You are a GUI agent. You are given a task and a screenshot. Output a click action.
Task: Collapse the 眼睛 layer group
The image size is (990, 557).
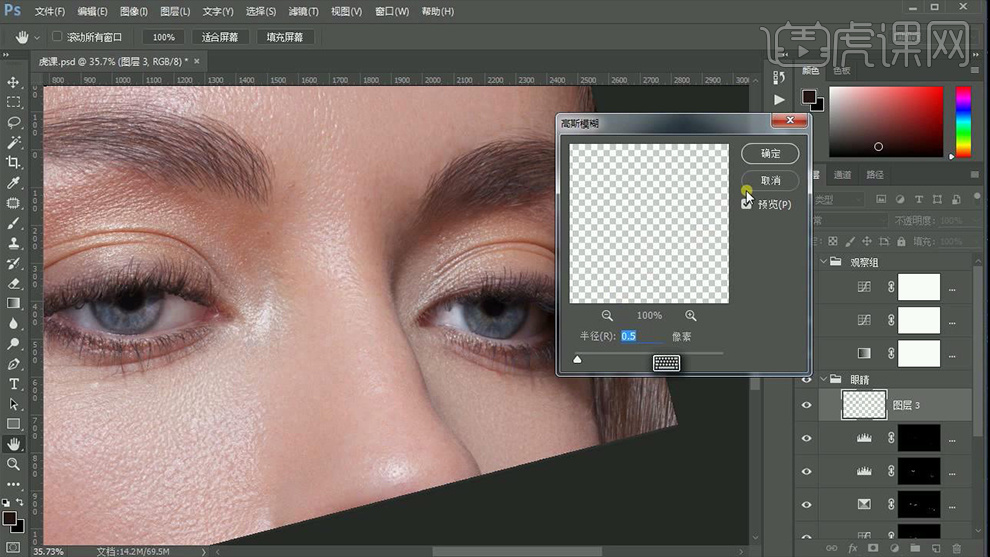click(824, 380)
